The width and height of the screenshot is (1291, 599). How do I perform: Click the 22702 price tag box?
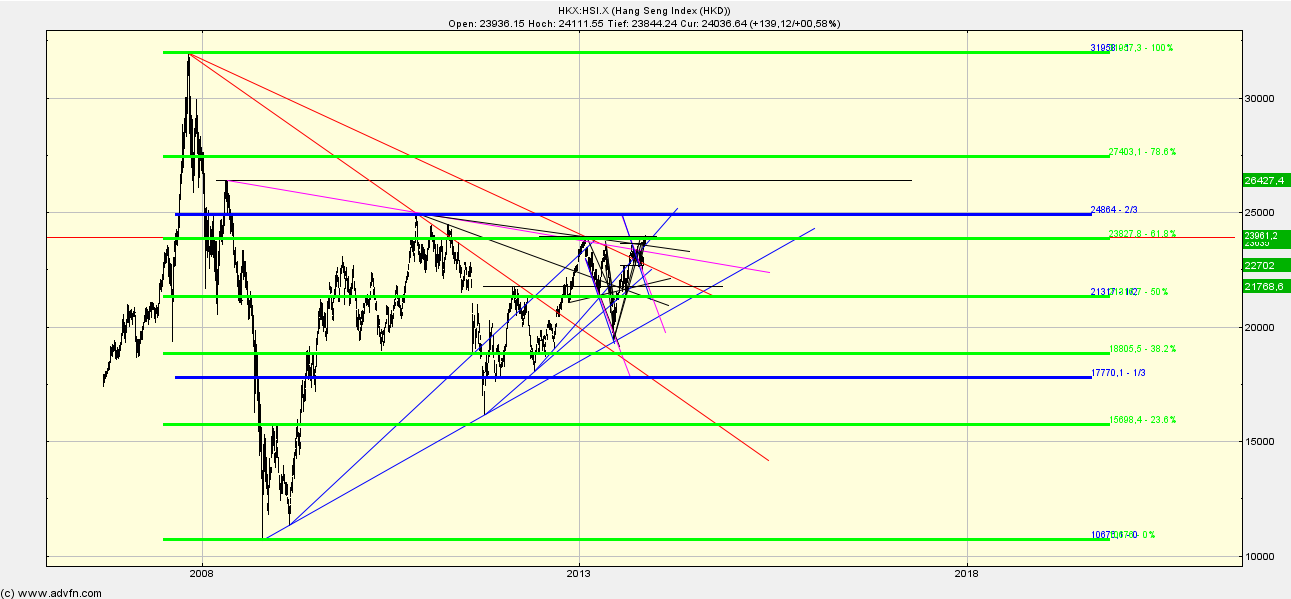[1260, 265]
